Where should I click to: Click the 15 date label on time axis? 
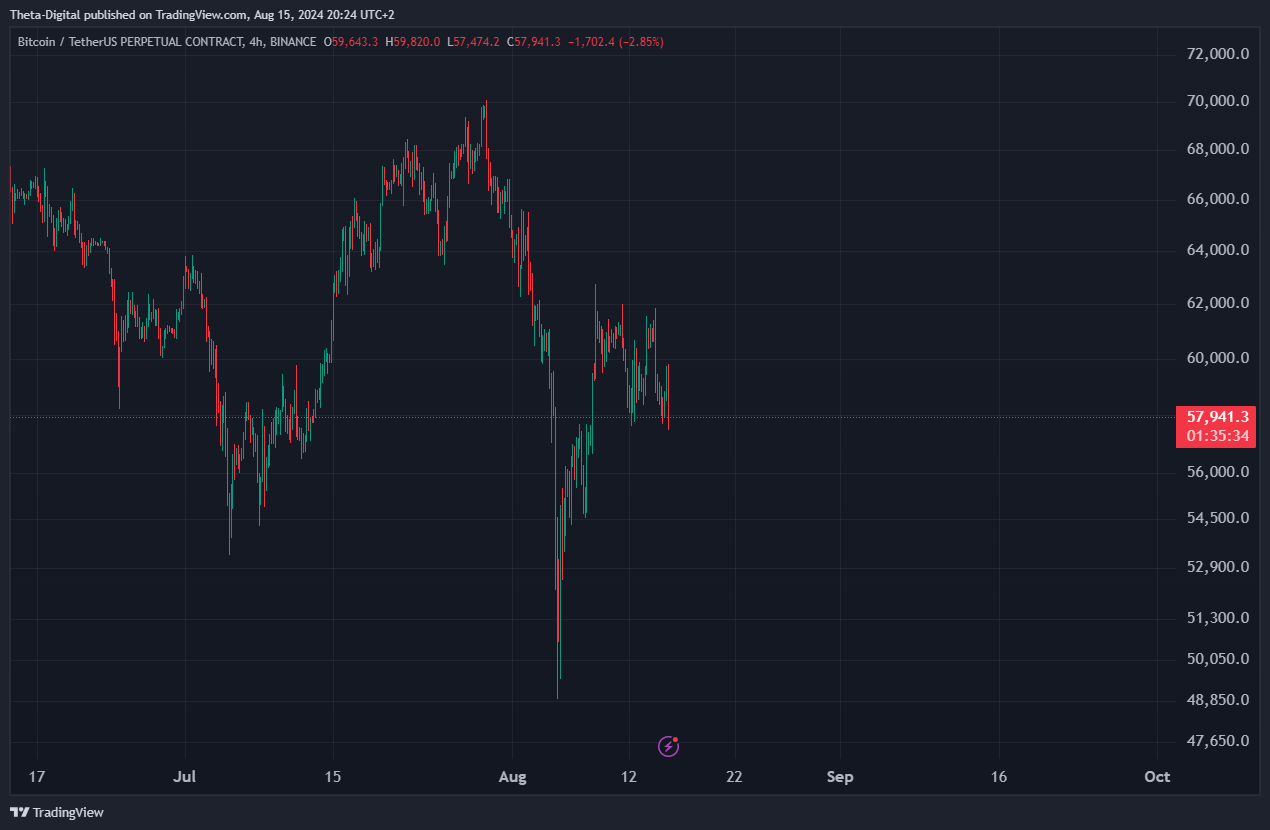tap(333, 776)
